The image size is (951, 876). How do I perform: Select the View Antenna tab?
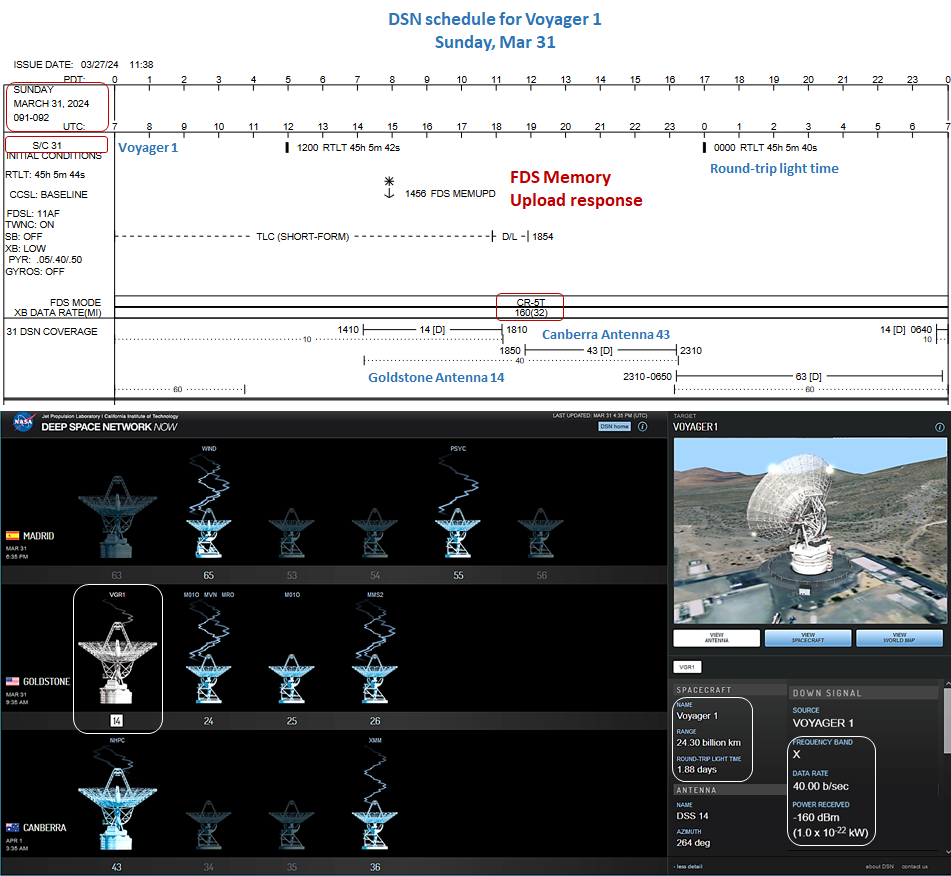pyautogui.click(x=715, y=638)
